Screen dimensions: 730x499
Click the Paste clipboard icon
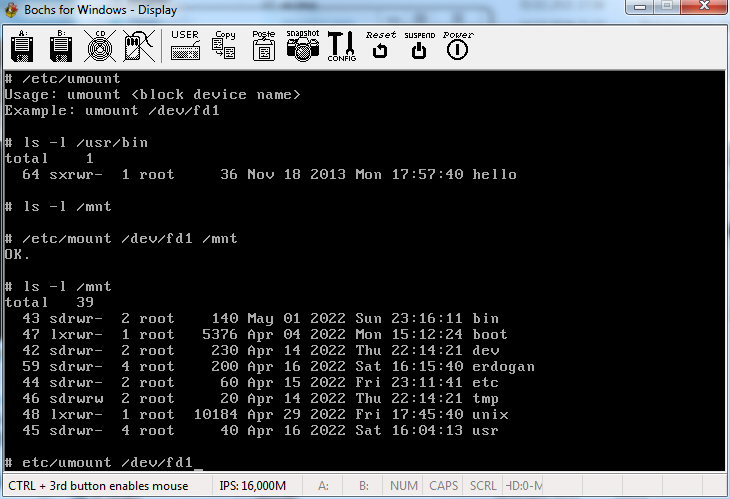(263, 46)
